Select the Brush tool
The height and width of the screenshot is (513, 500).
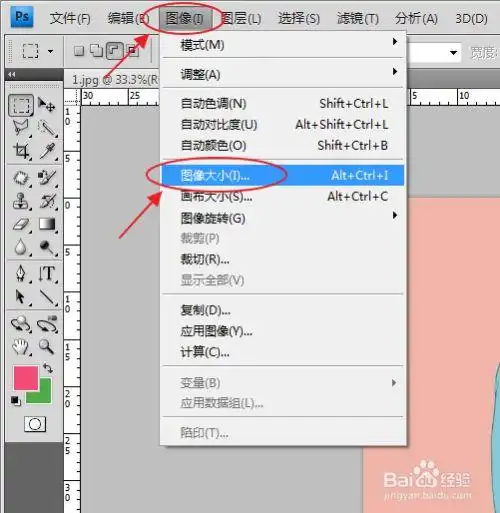pos(47,178)
